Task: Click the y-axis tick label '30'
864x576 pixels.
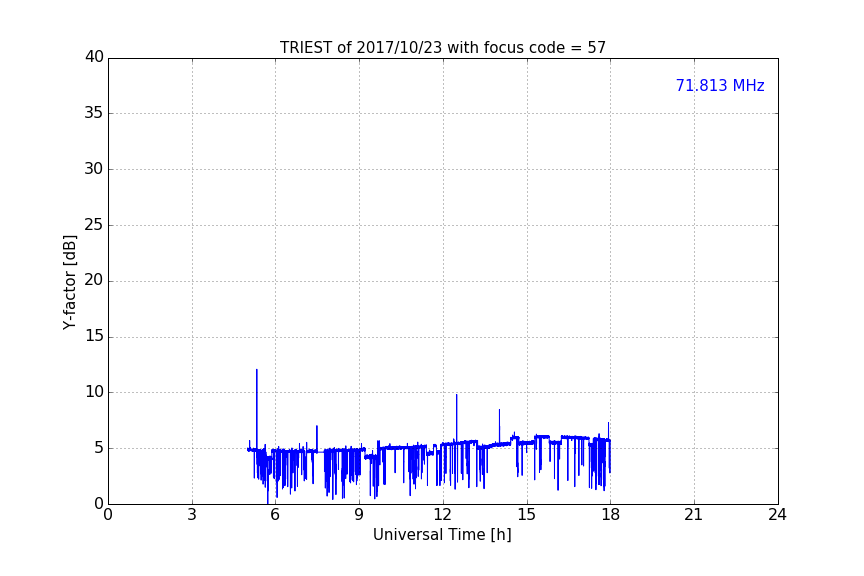Action: point(94,168)
